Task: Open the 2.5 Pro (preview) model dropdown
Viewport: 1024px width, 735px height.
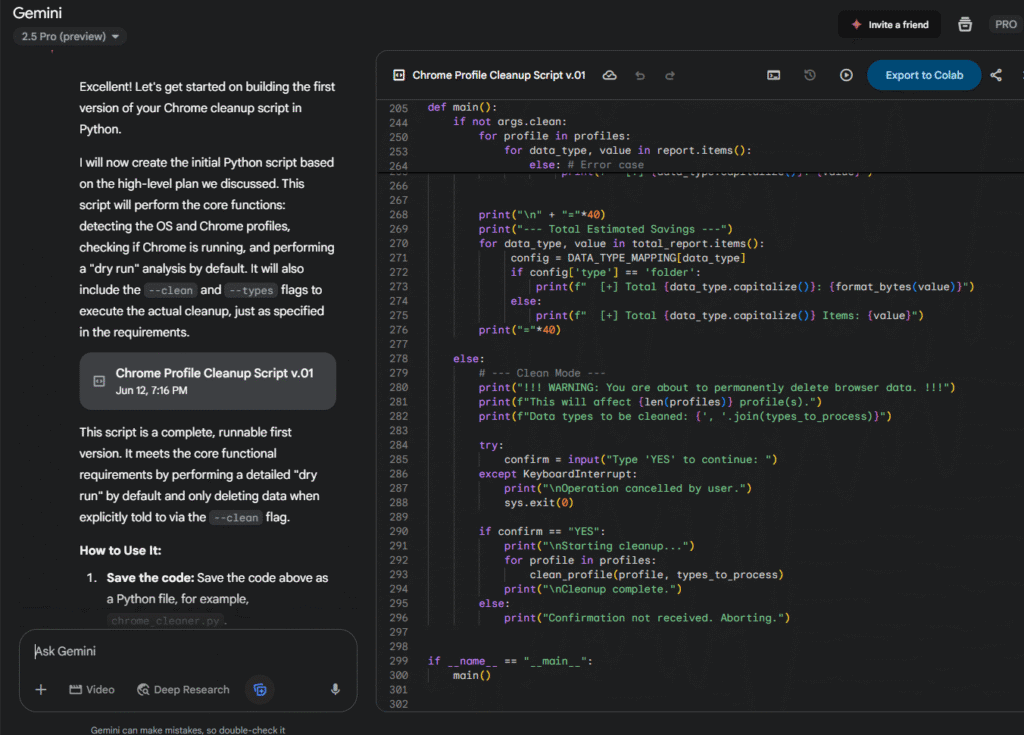Action: [x=70, y=37]
